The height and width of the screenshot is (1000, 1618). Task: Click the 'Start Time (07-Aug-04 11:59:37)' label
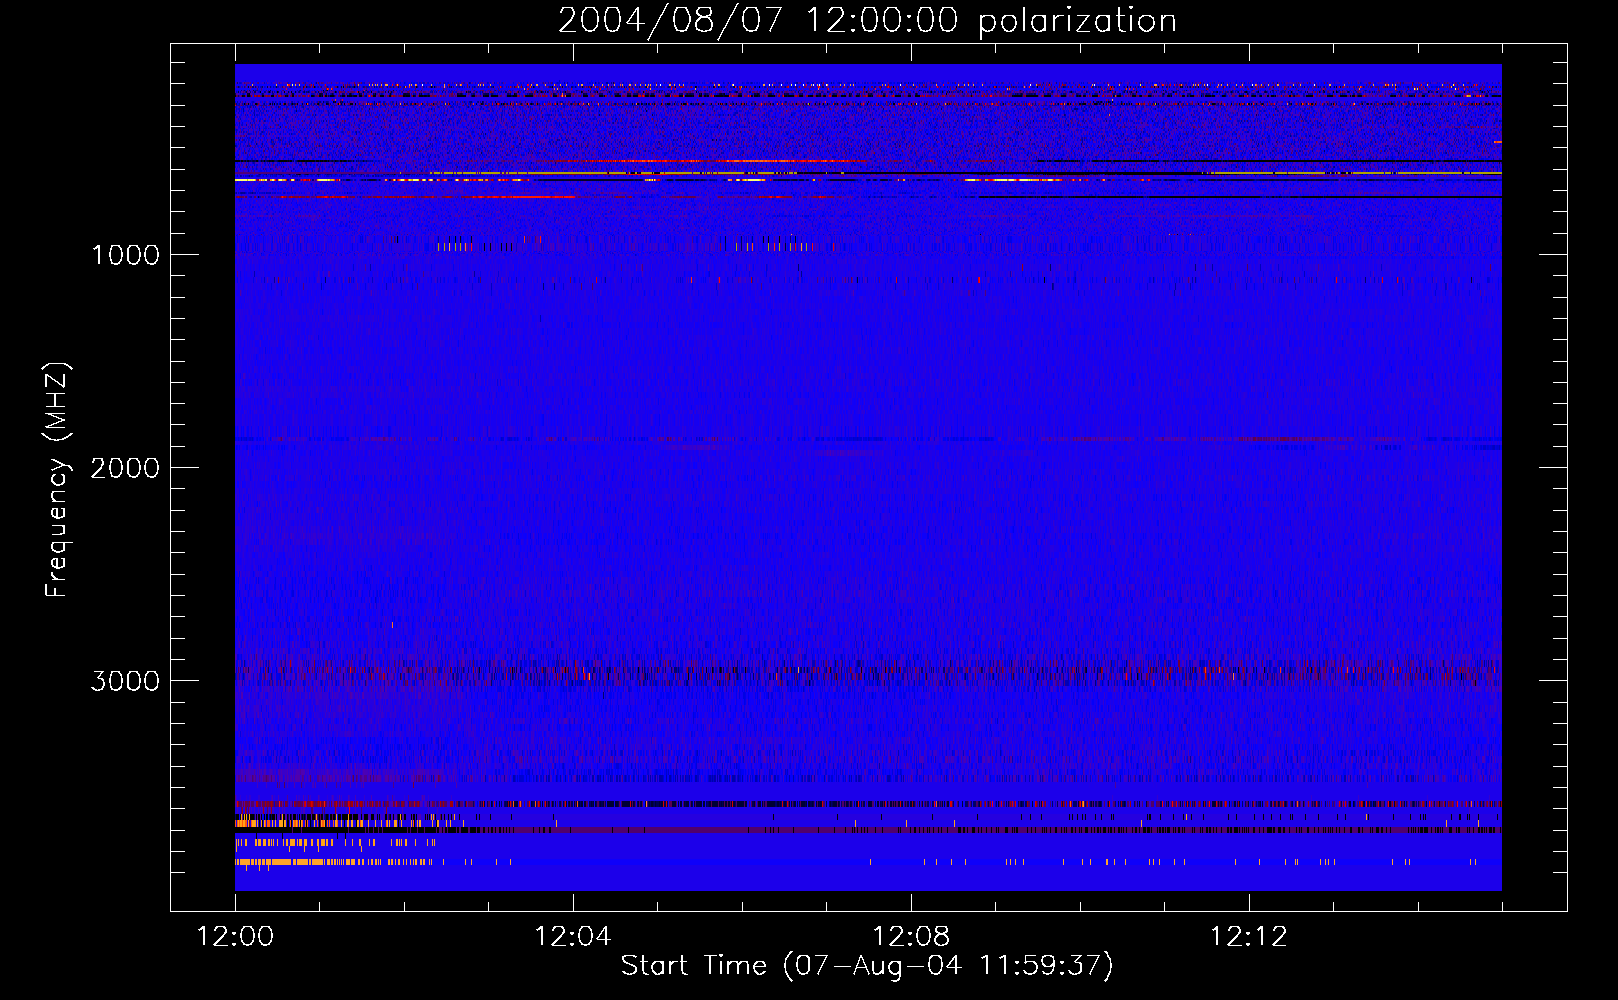point(867,966)
